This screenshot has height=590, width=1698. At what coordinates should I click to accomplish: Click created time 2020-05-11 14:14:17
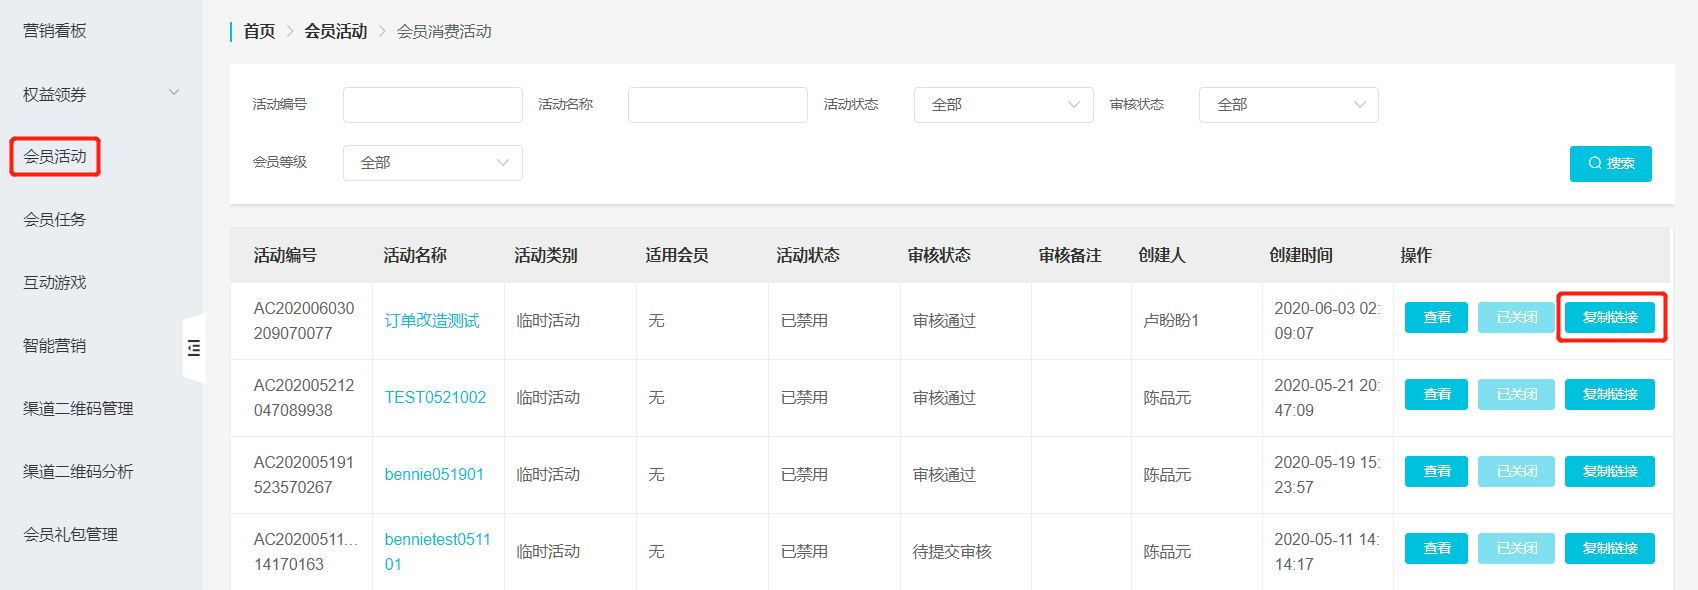pyautogui.click(x=1327, y=552)
